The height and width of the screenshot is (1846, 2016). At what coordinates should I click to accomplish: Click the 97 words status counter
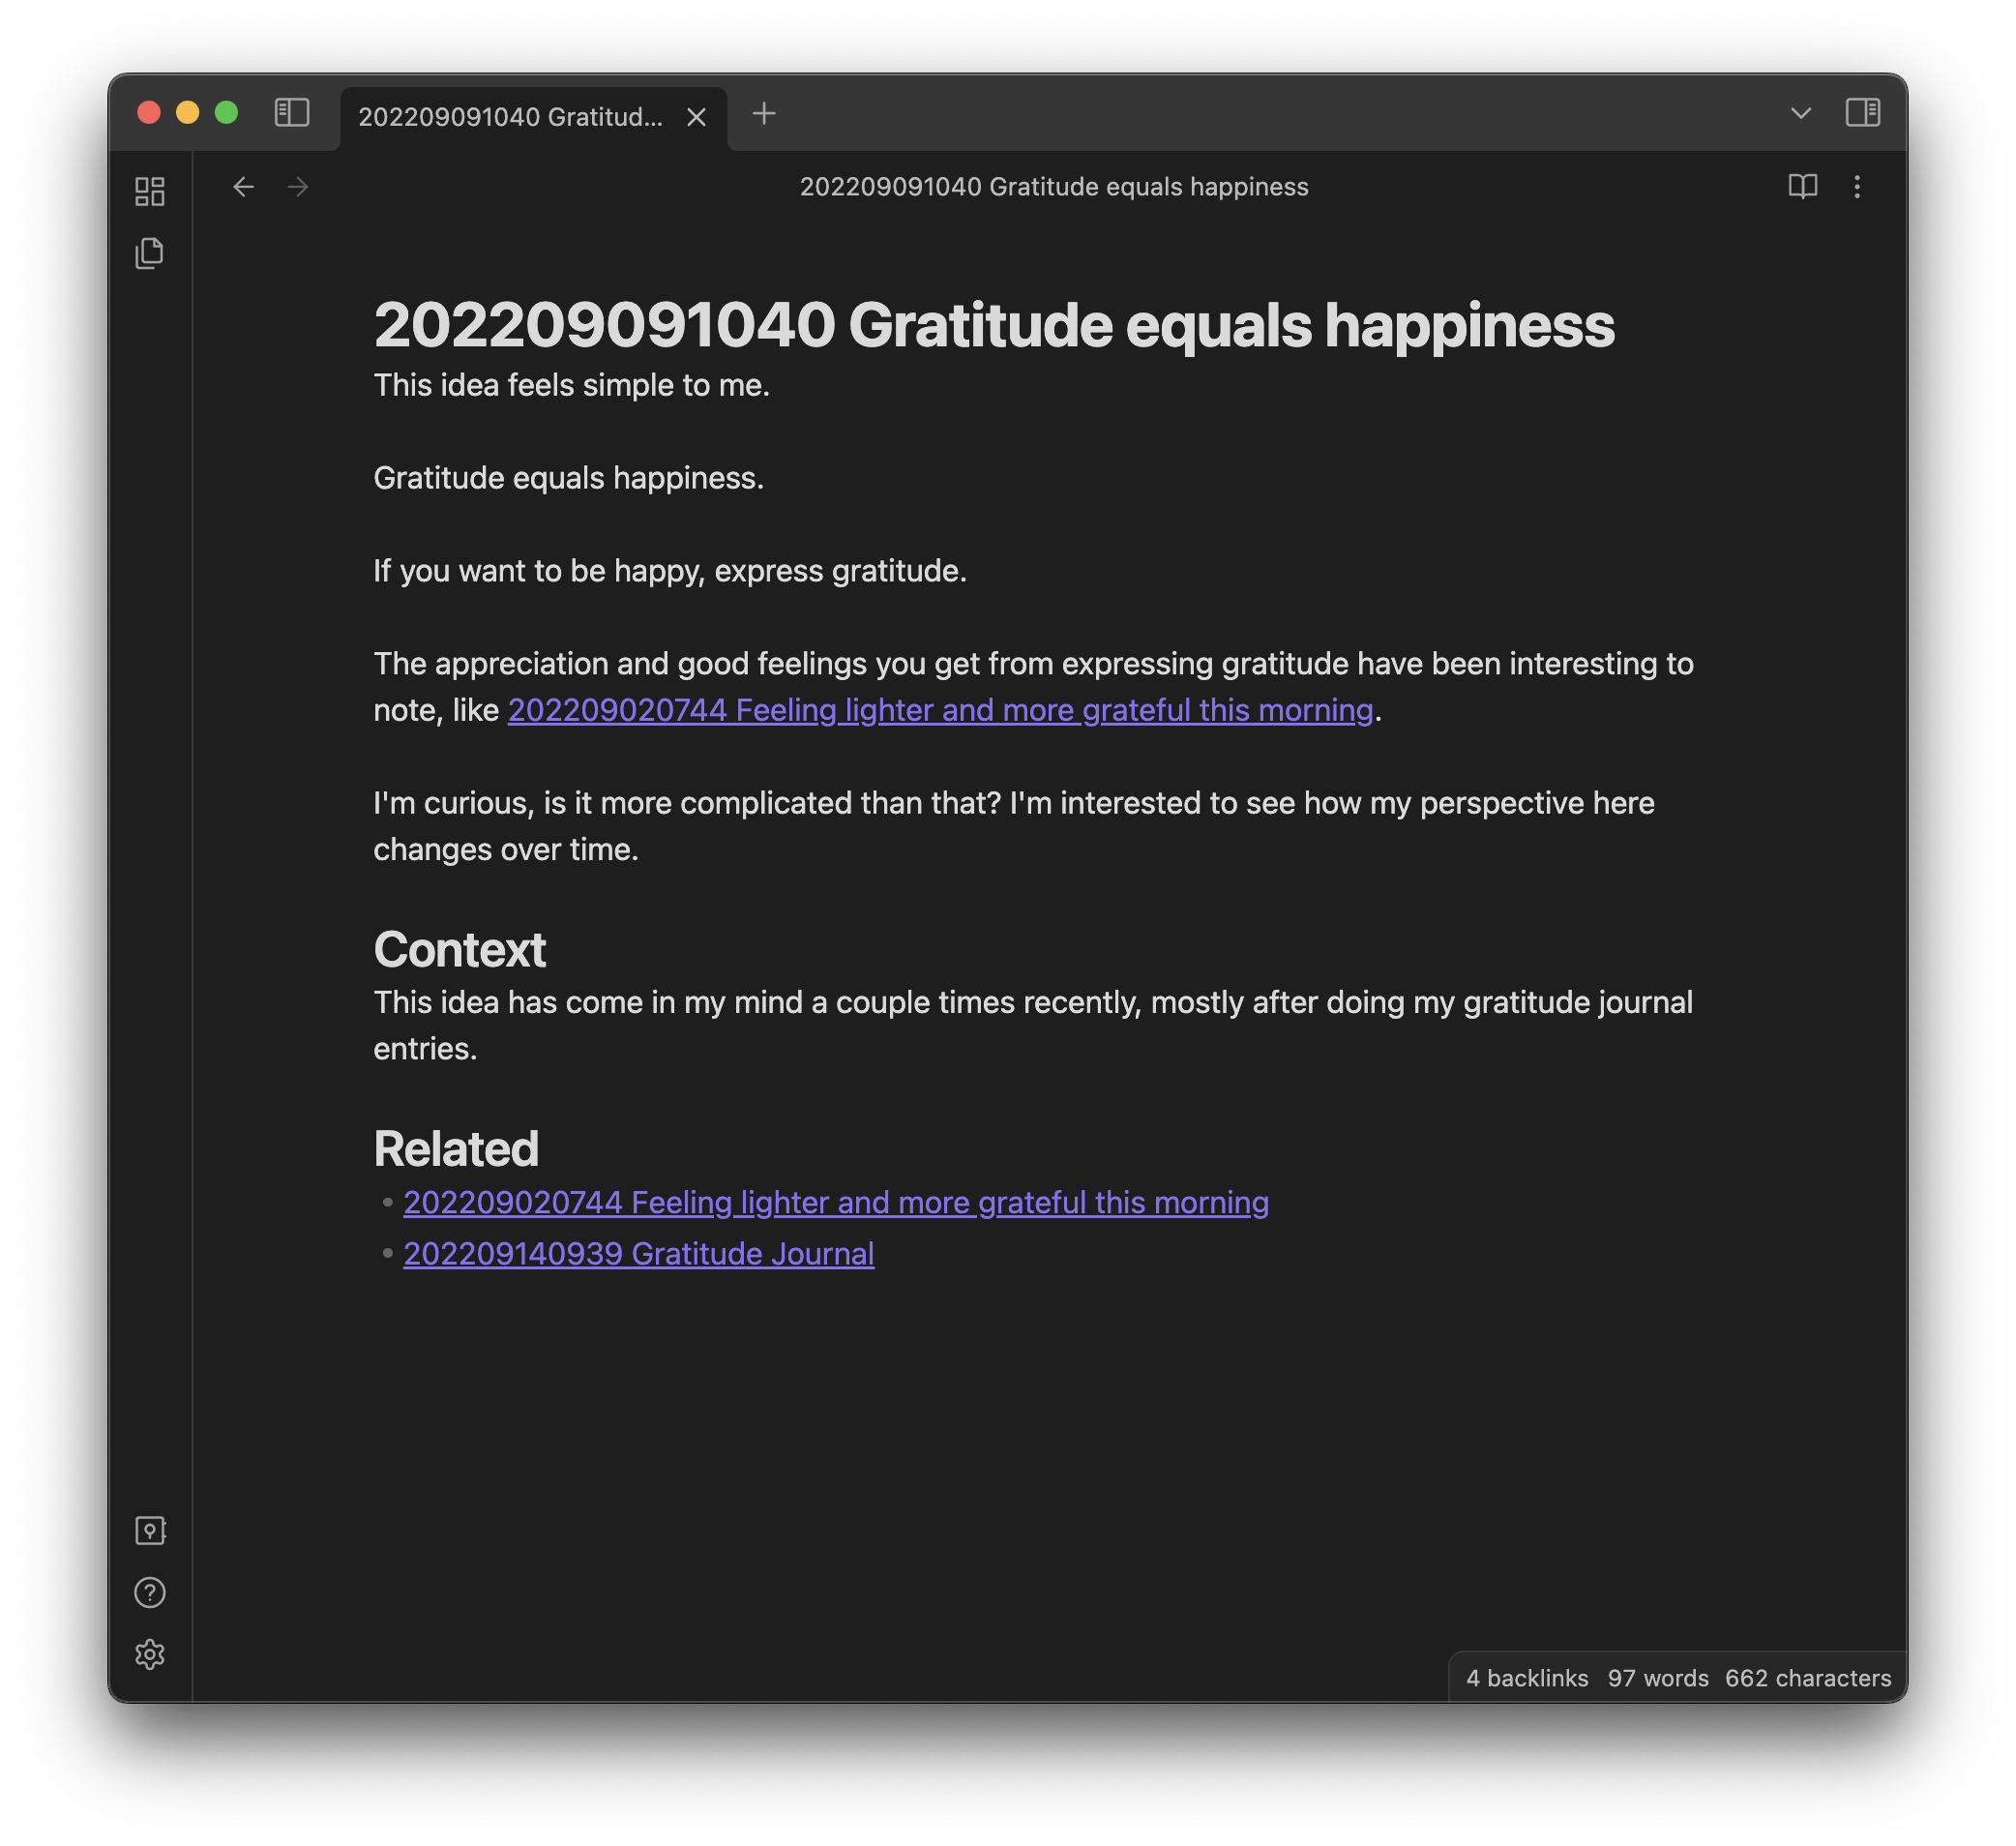[1657, 1678]
